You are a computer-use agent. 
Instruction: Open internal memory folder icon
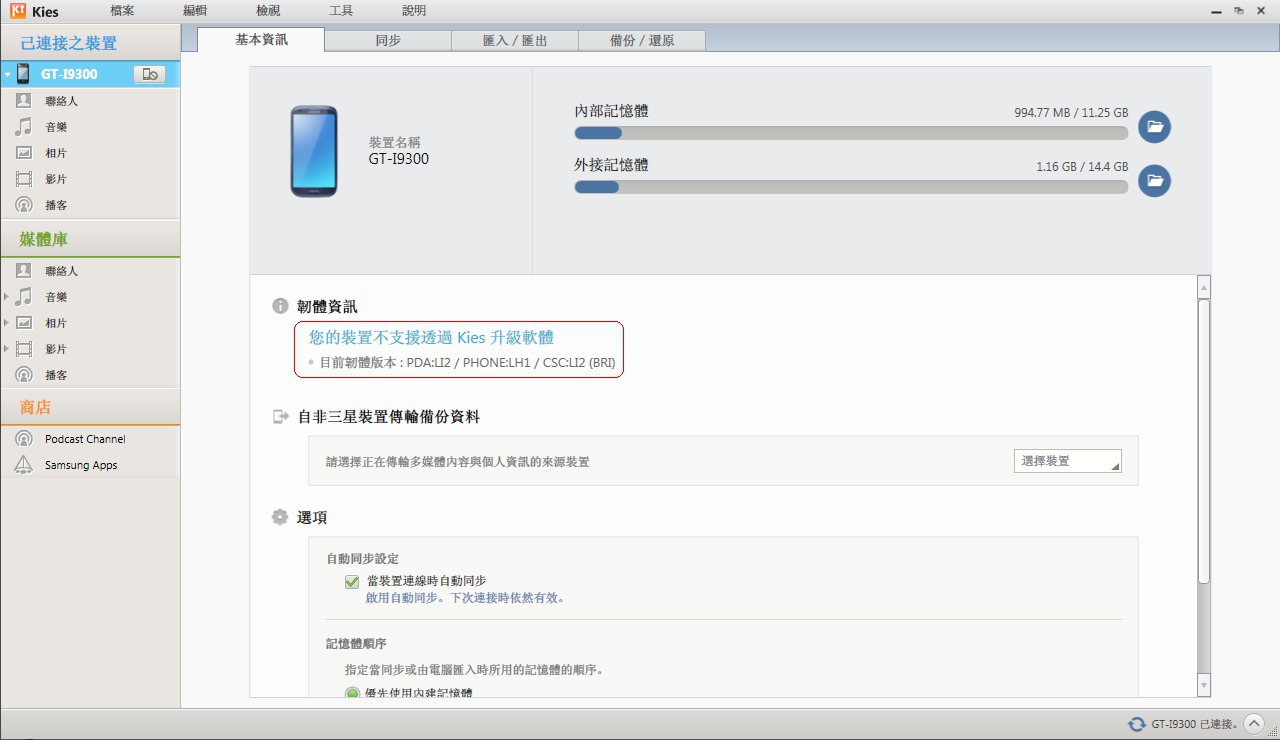pos(1154,127)
